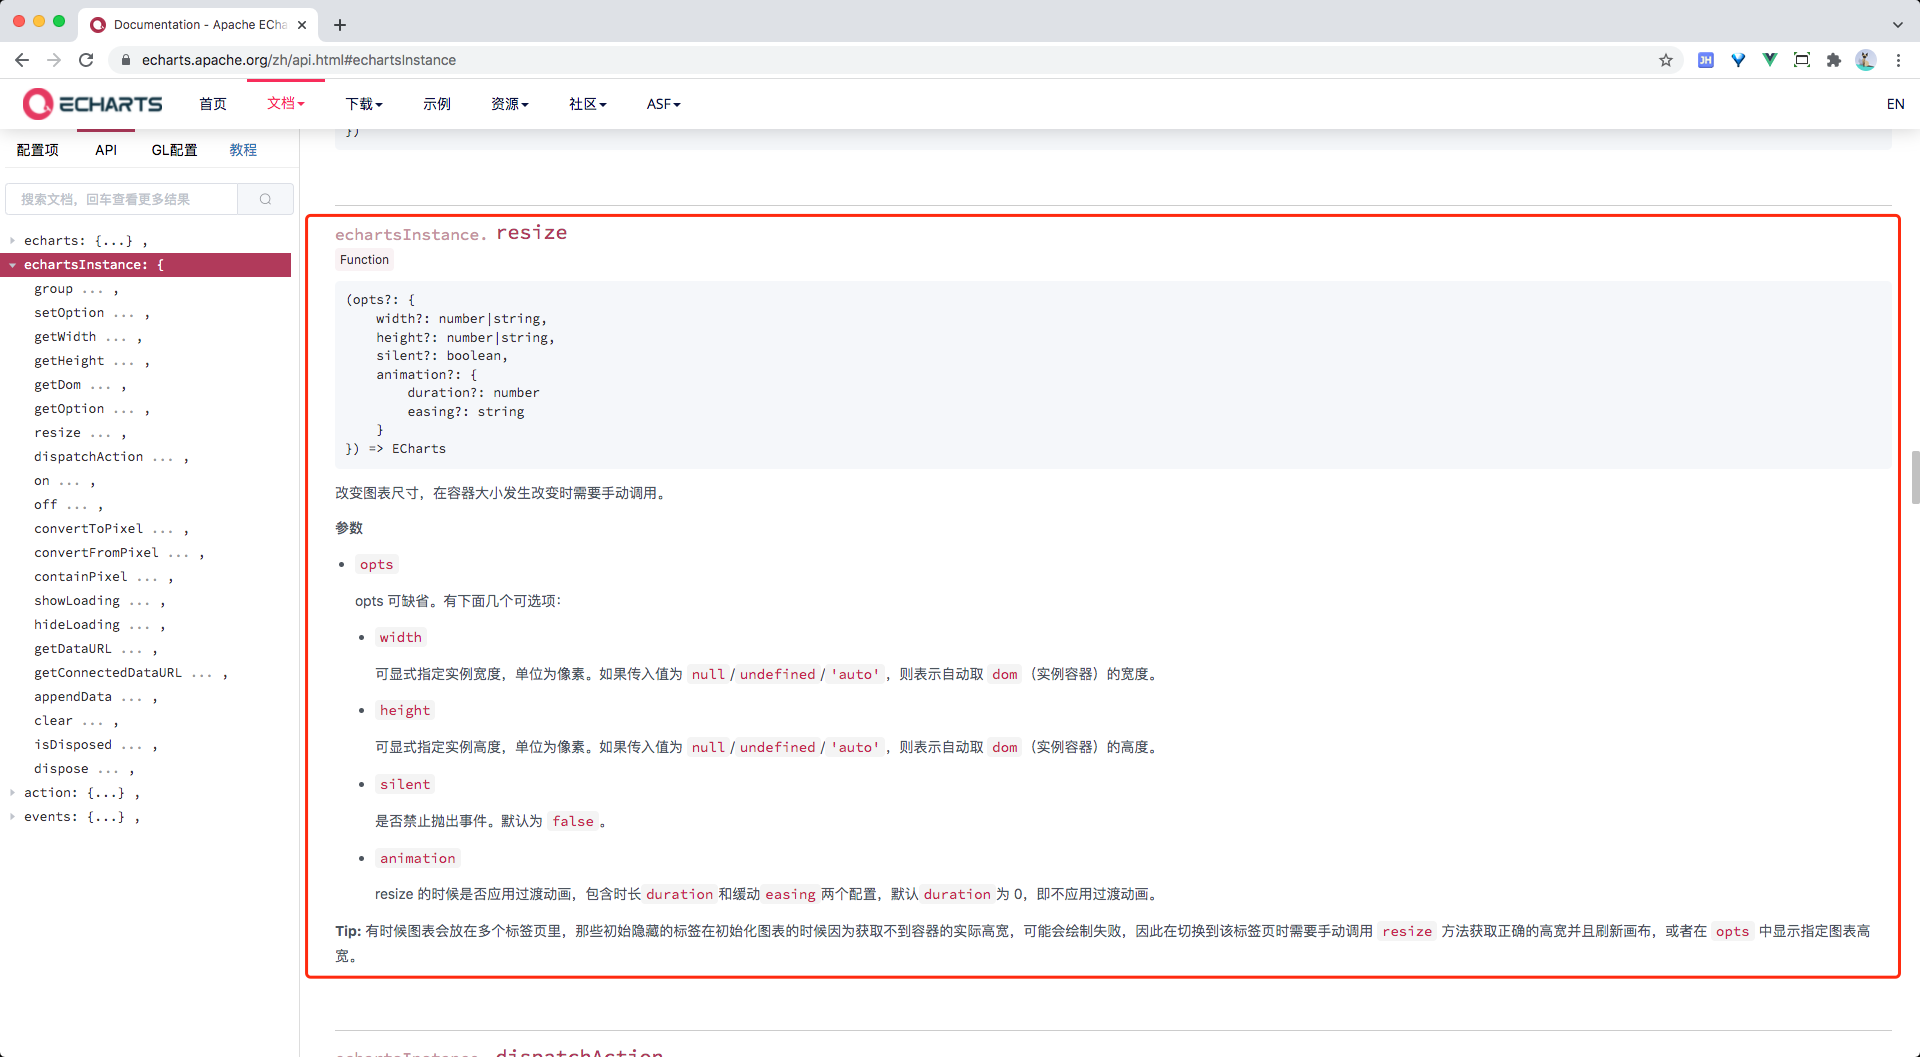Click the browser forward arrow
Image resolution: width=1920 pixels, height=1057 pixels.
(x=54, y=60)
